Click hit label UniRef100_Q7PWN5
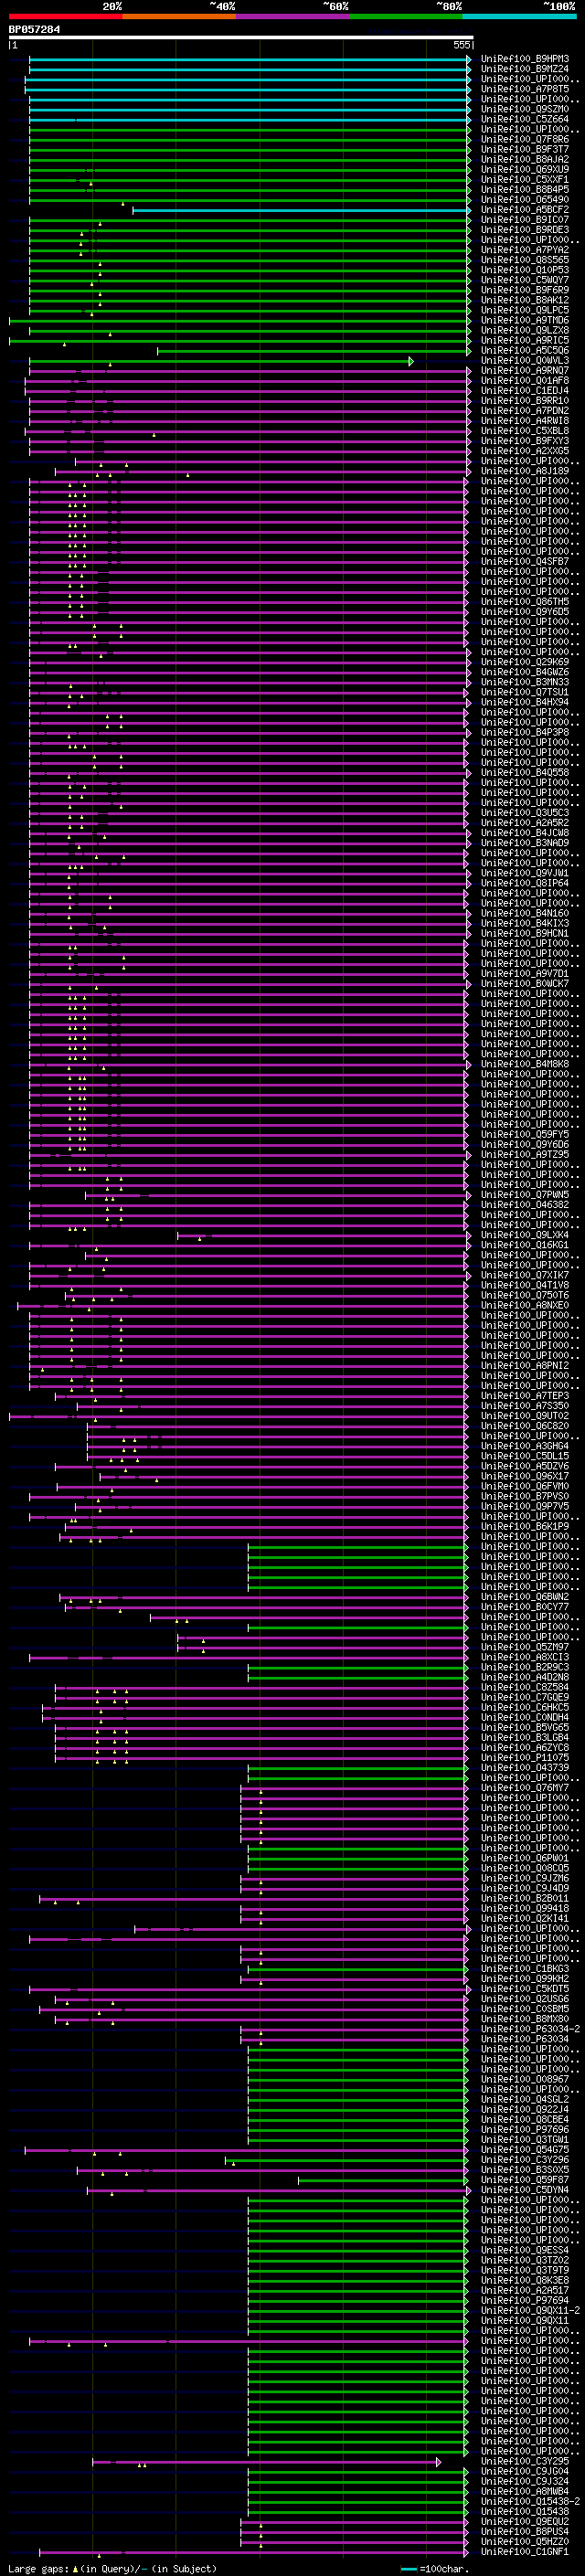585x2576 pixels. [524, 1195]
